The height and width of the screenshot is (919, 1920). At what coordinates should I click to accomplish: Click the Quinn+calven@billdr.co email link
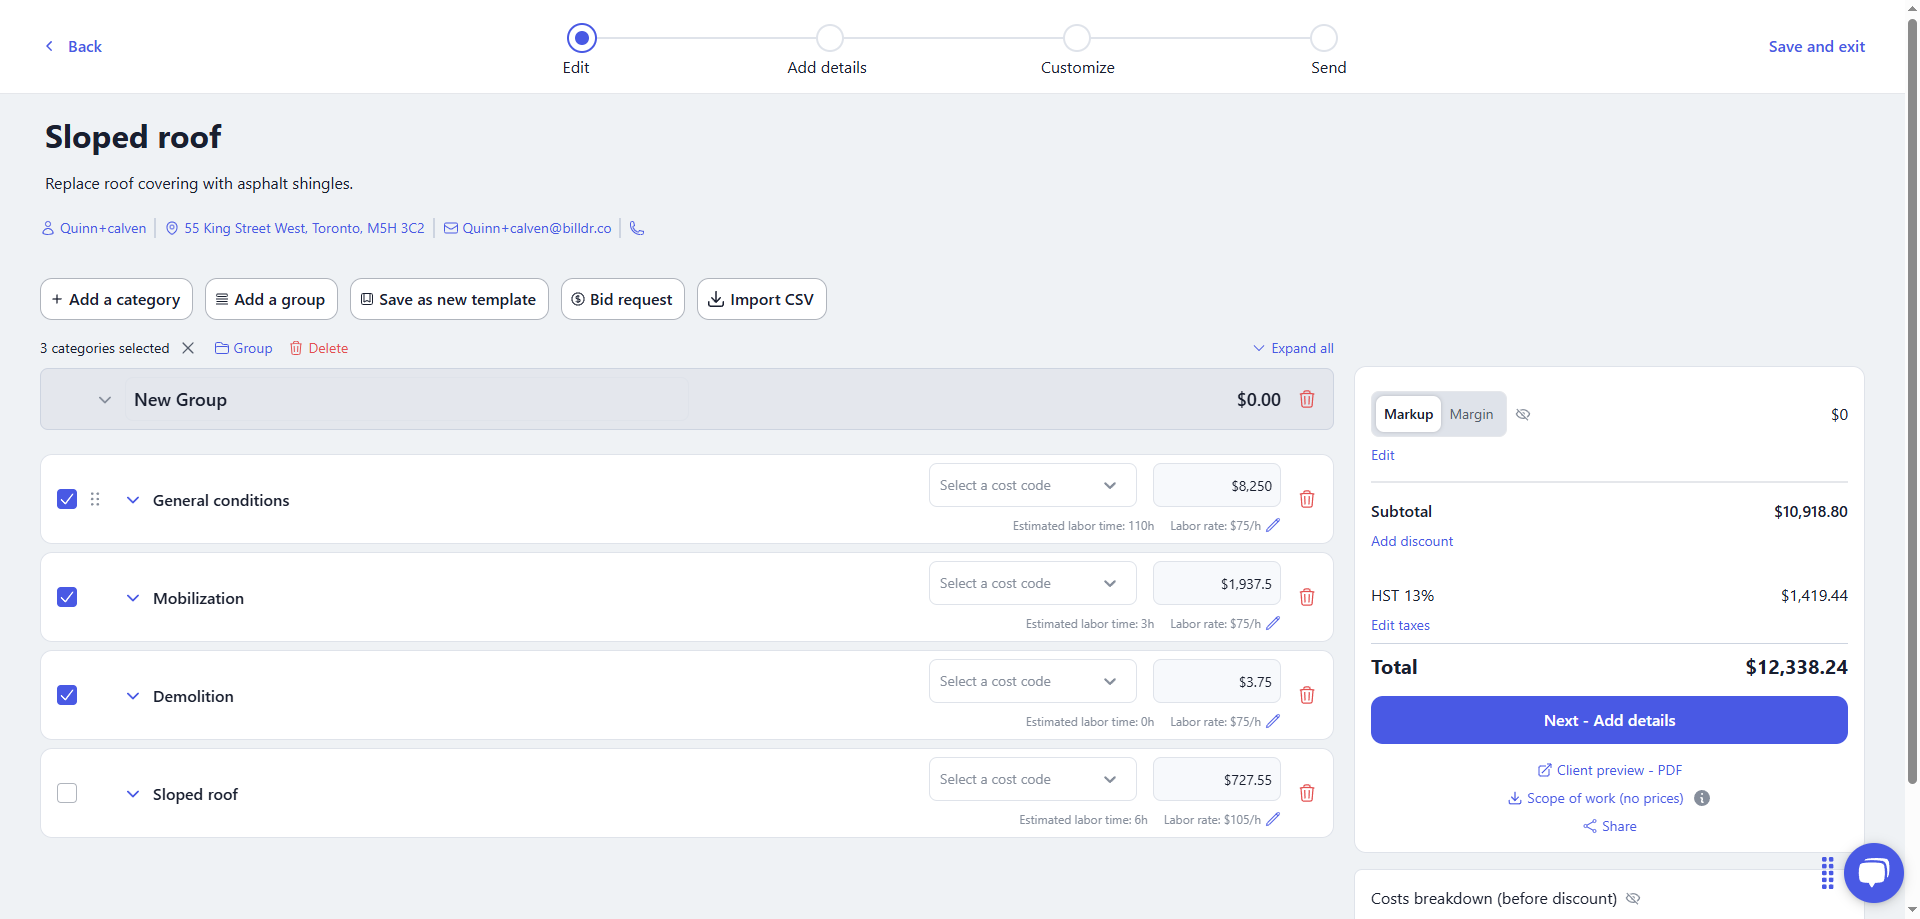click(x=527, y=228)
